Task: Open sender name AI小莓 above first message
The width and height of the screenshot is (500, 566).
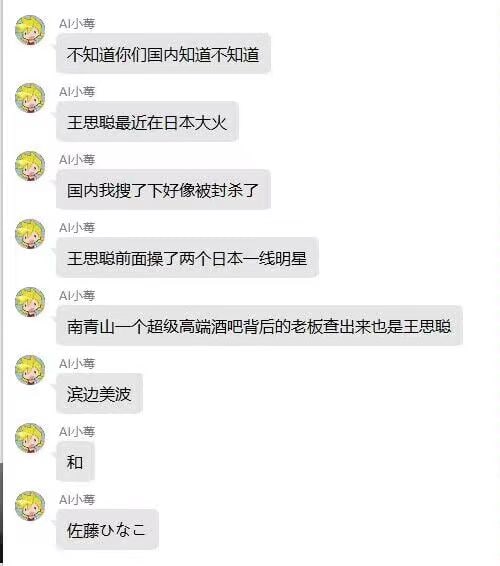Action: click(77, 24)
